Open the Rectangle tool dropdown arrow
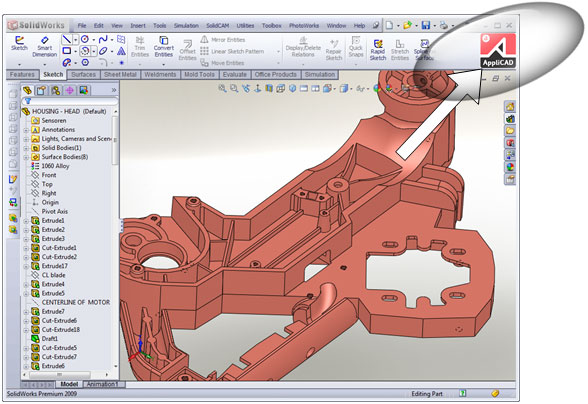This screenshot has height=404, width=588. coord(75,51)
